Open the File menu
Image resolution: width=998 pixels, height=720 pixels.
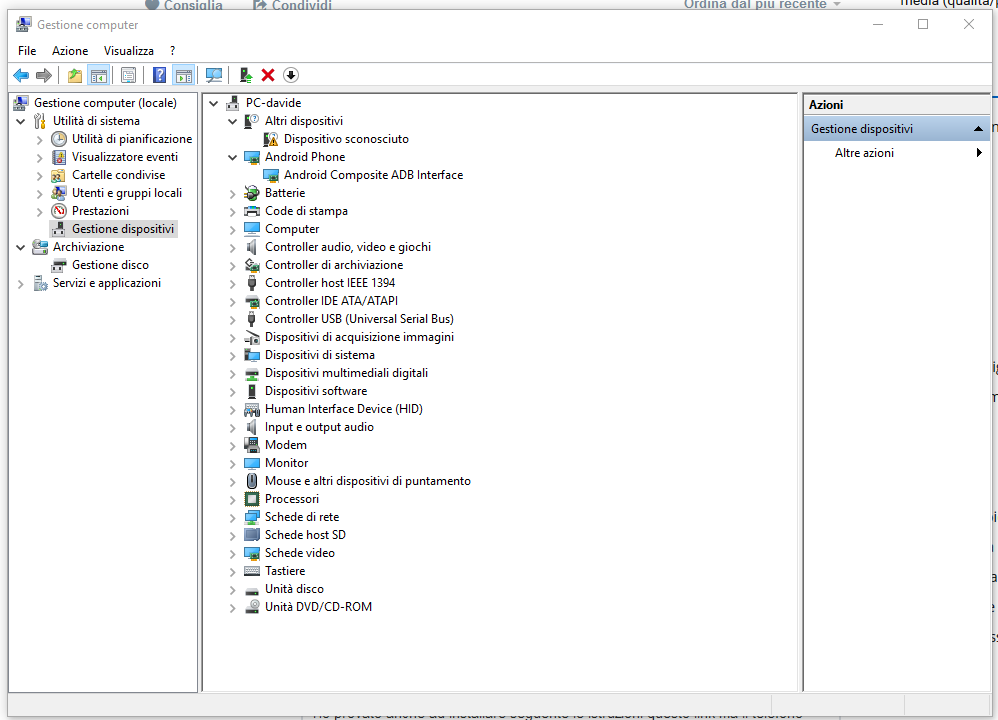27,51
